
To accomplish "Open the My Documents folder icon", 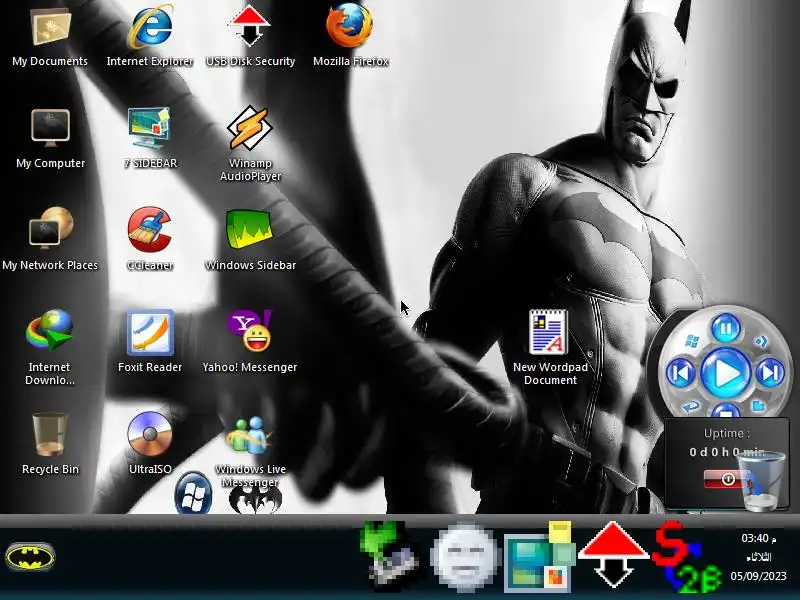I will pos(50,27).
